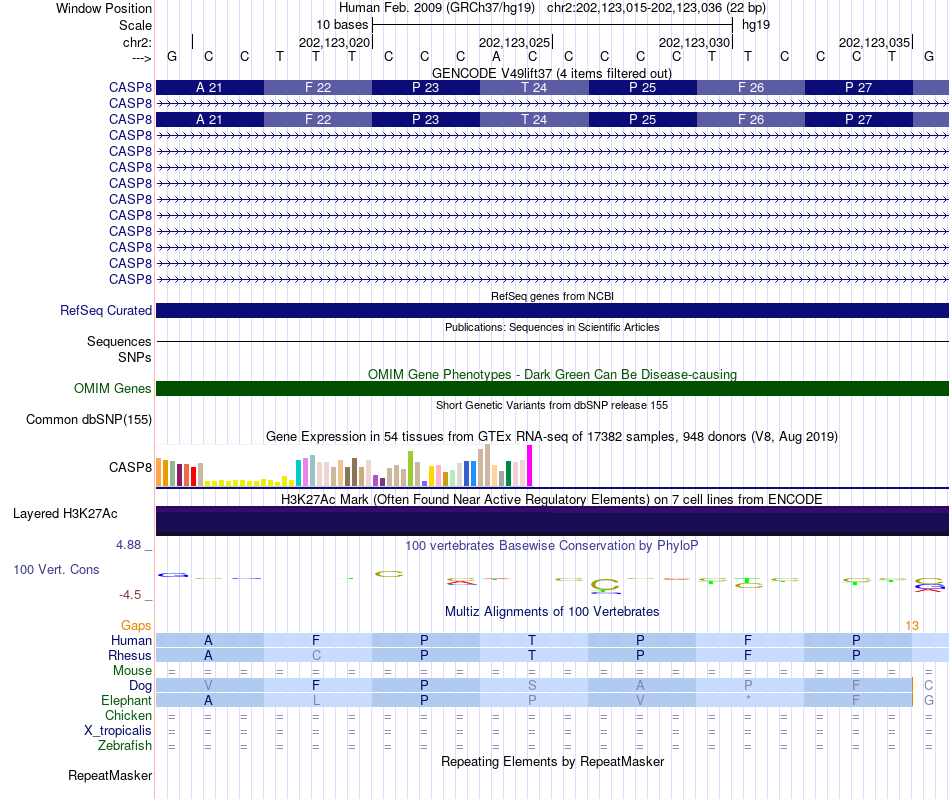Click the Common dbSNP(155) track label
950x799 pixels.
tap(89, 419)
